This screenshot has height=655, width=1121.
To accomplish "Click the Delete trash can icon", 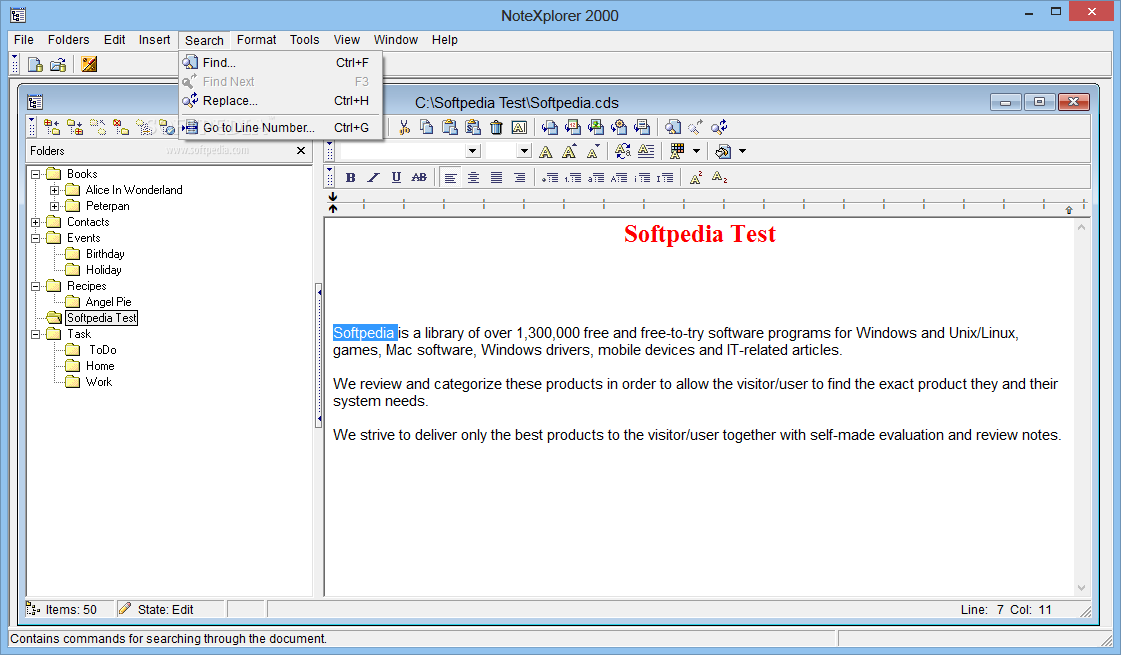I will point(496,127).
